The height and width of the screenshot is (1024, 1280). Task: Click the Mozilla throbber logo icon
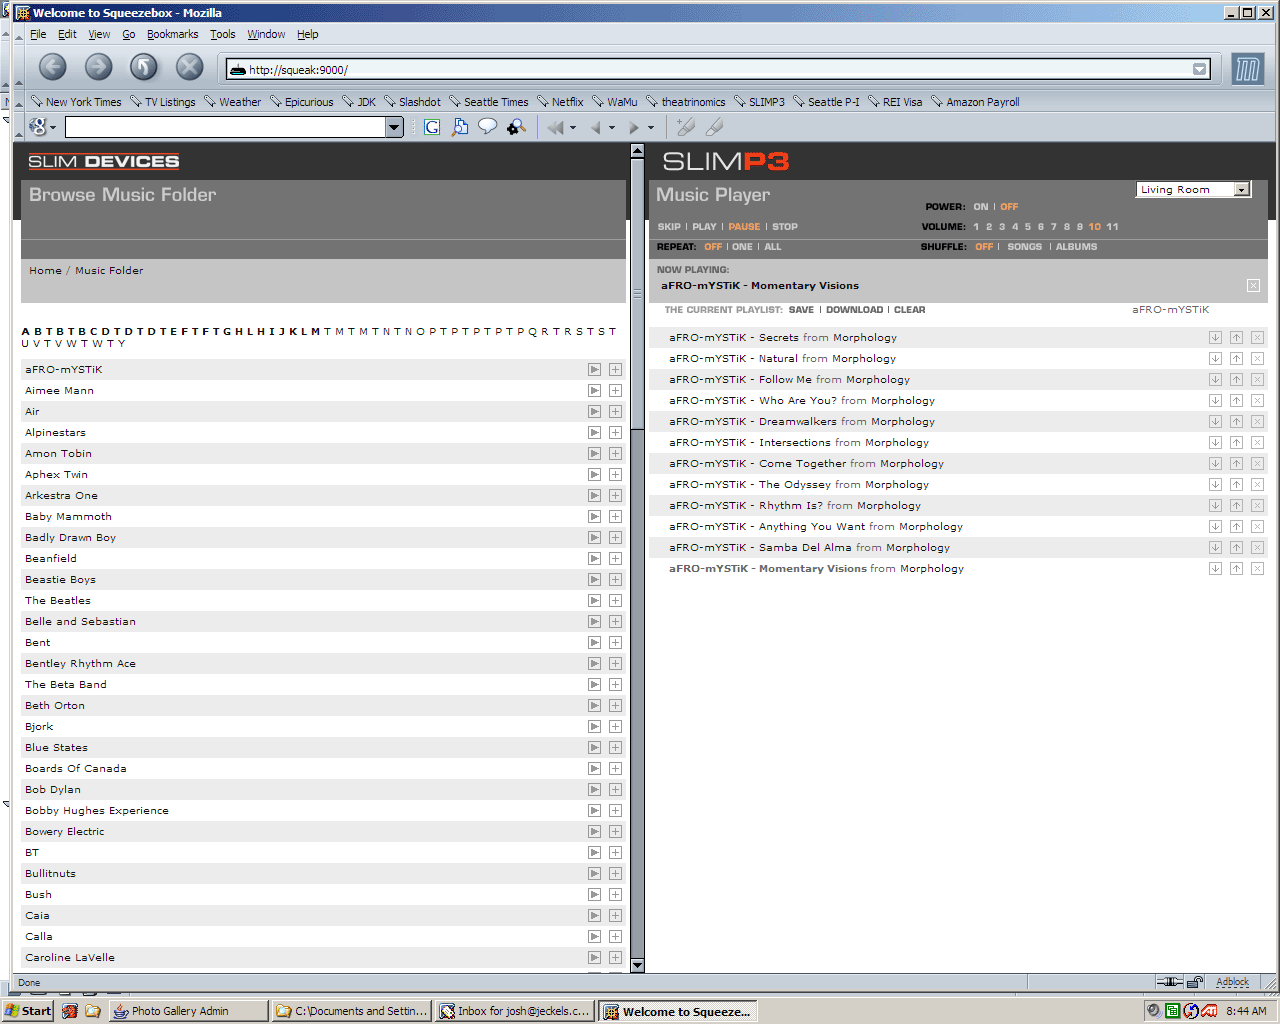[x=1247, y=69]
